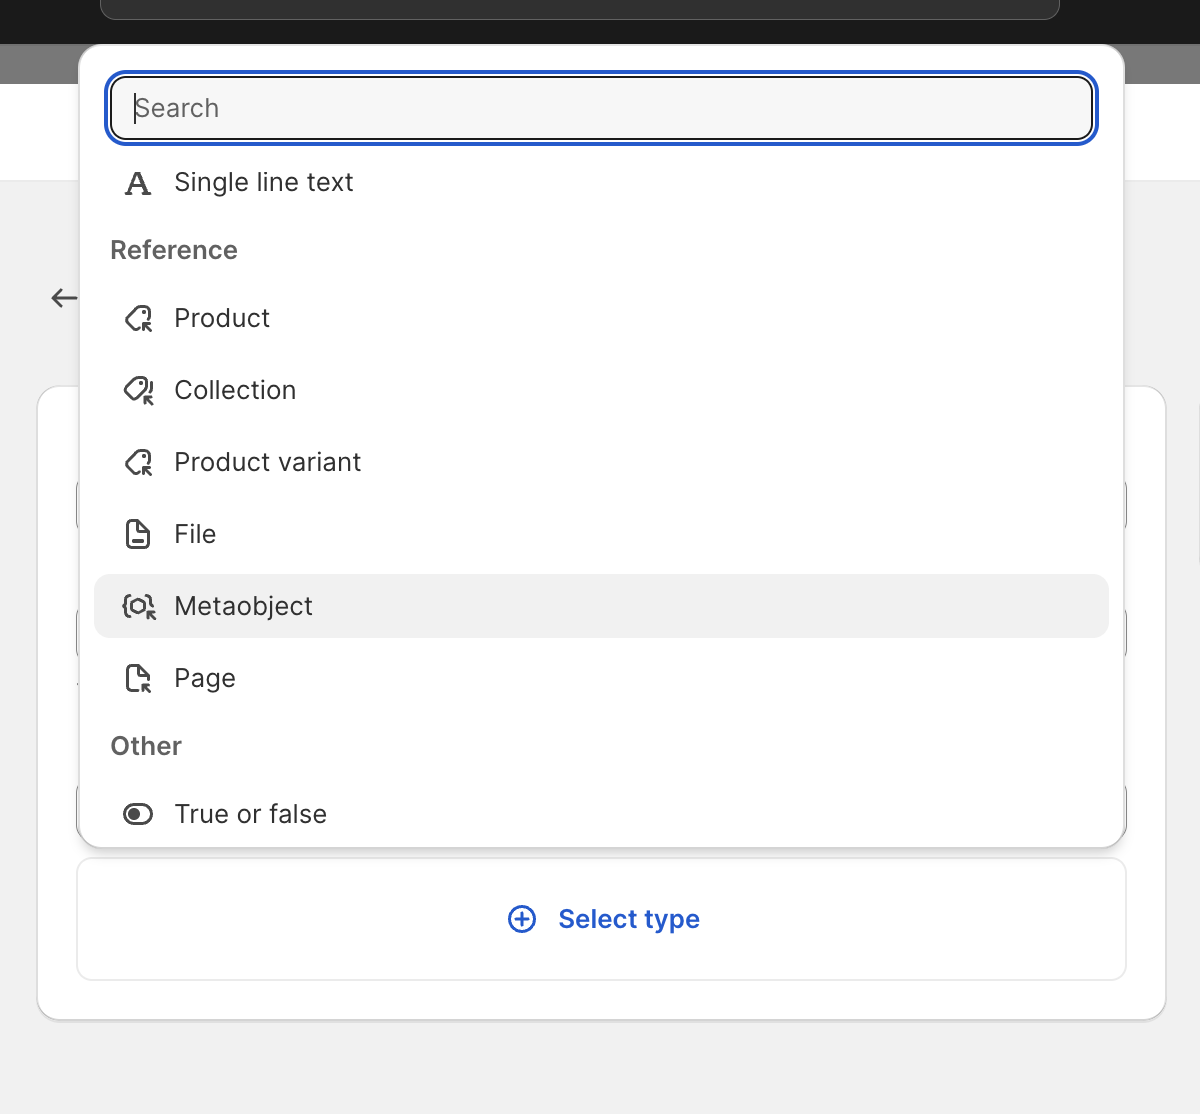Image resolution: width=1200 pixels, height=1114 pixels.
Task: Open the Select type picker
Action: coord(602,919)
